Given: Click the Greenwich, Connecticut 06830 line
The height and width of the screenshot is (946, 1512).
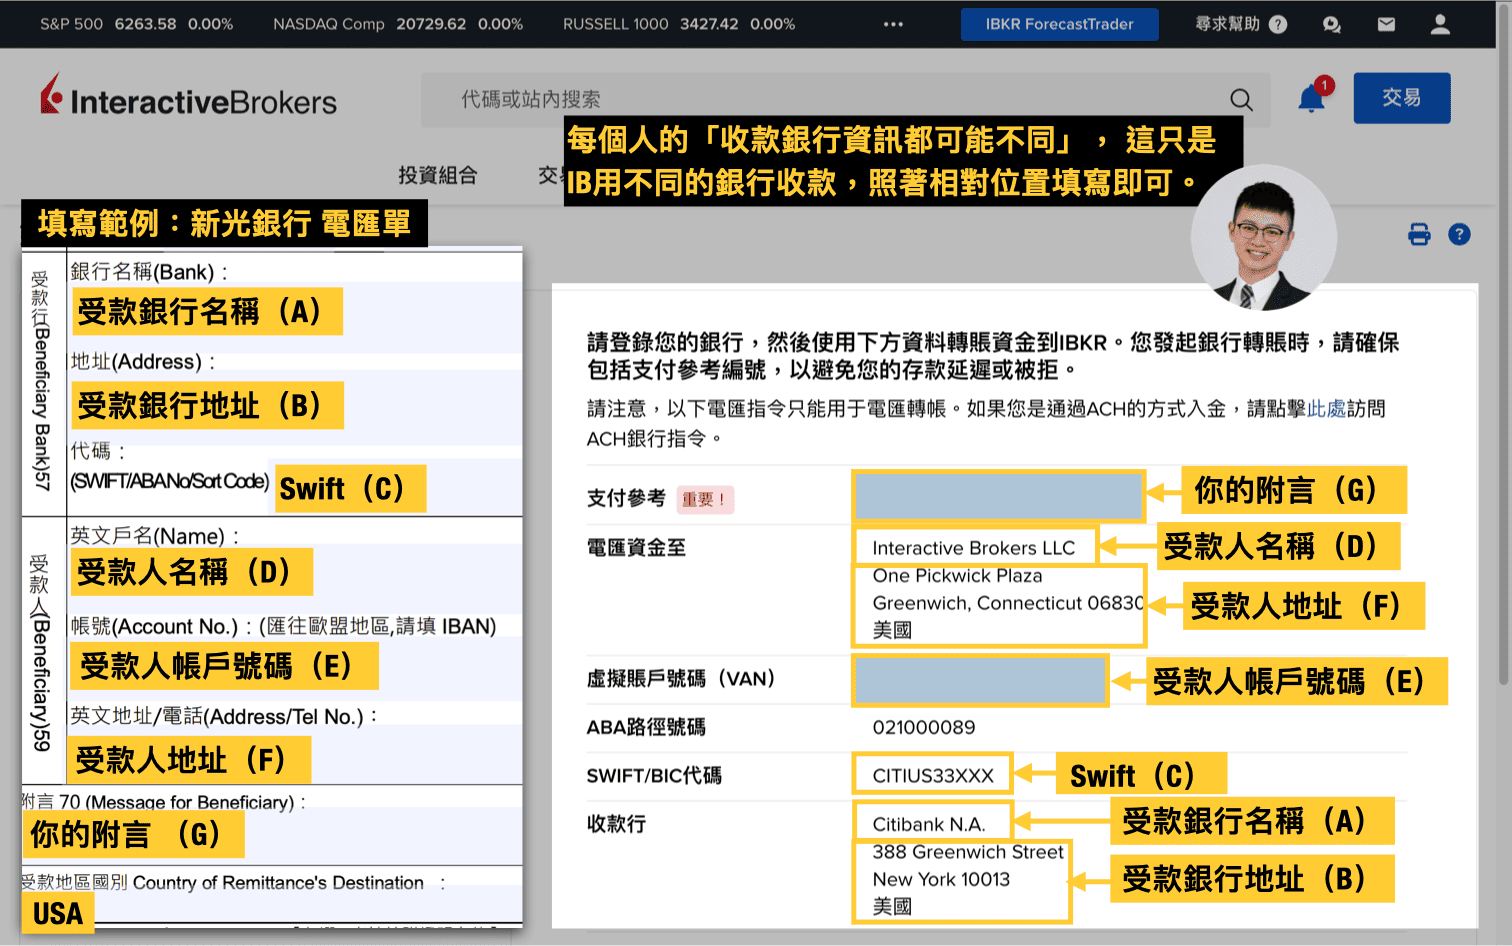Looking at the screenshot, I should tap(1008, 603).
